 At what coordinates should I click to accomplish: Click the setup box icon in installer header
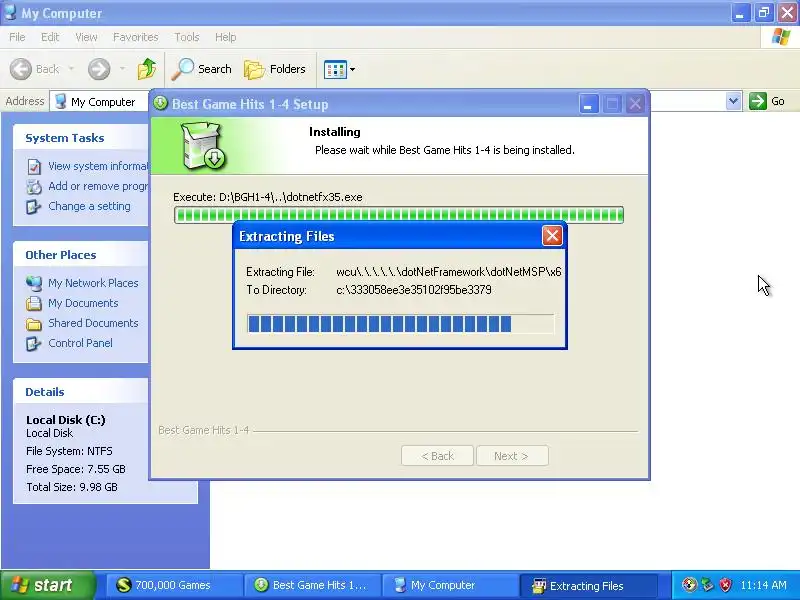click(x=204, y=145)
